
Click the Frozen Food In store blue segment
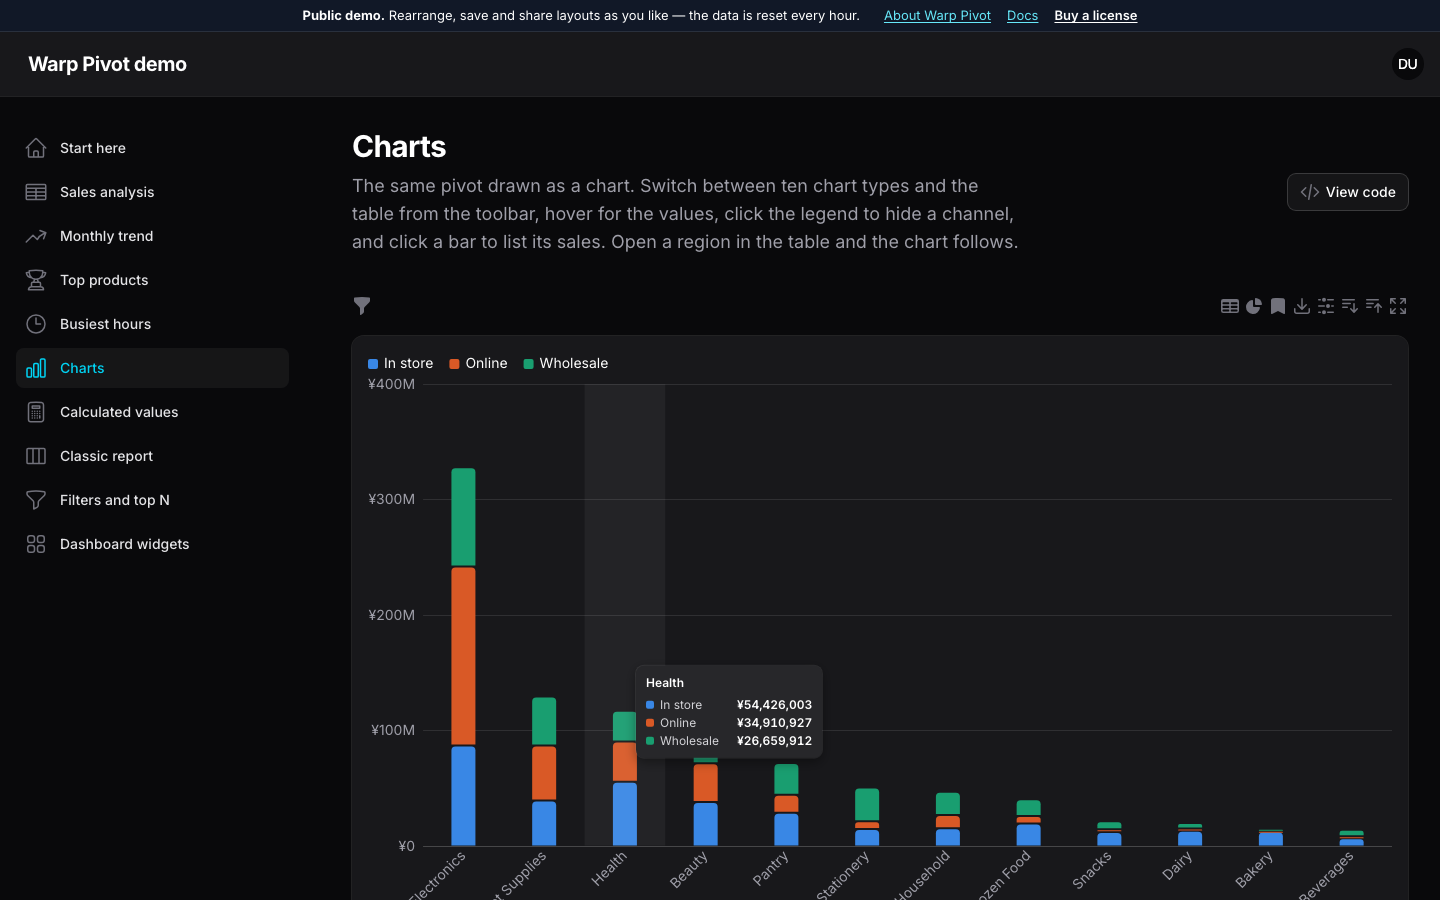point(1028,835)
